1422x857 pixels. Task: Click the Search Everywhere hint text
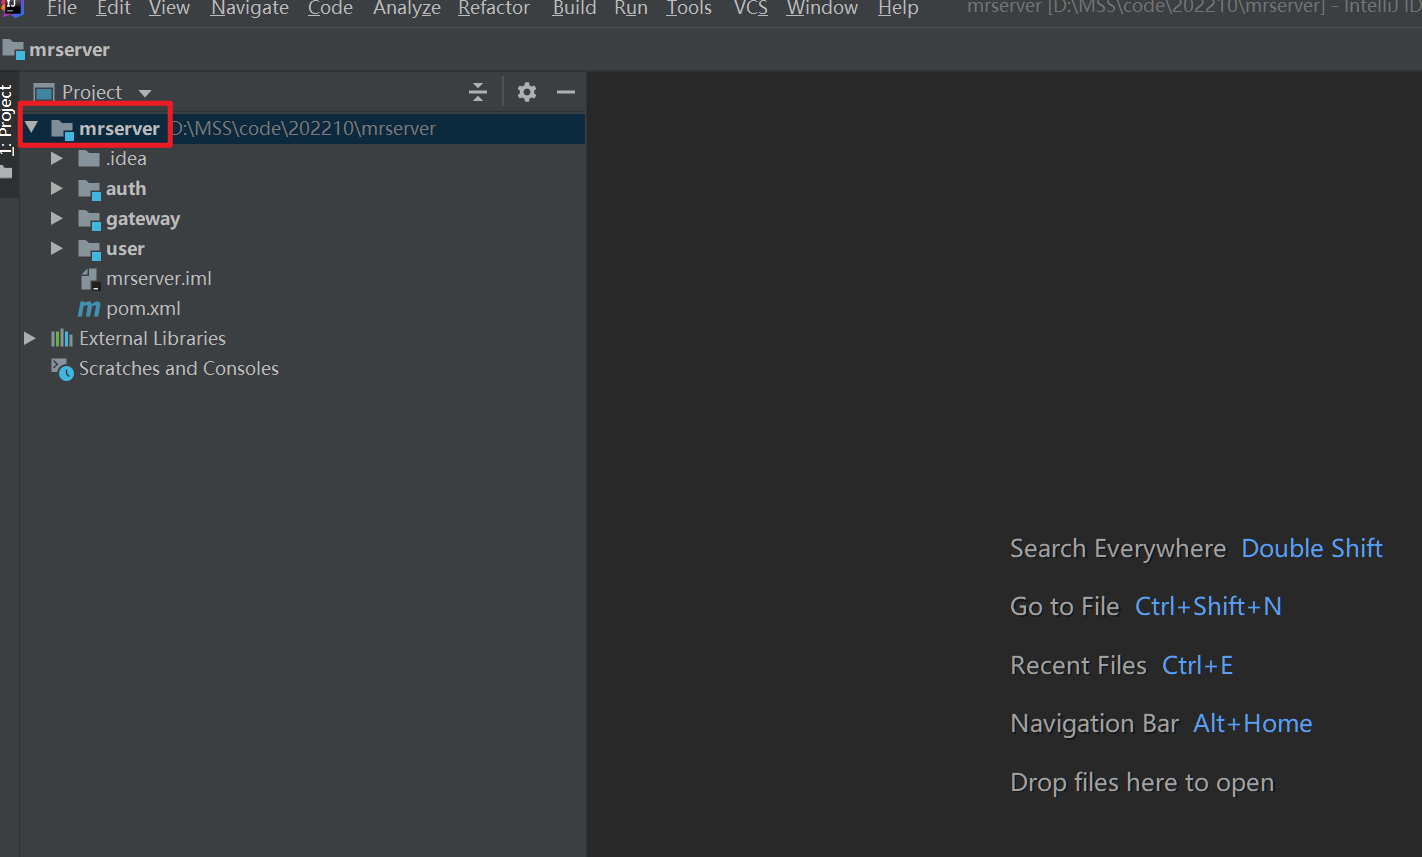1118,548
